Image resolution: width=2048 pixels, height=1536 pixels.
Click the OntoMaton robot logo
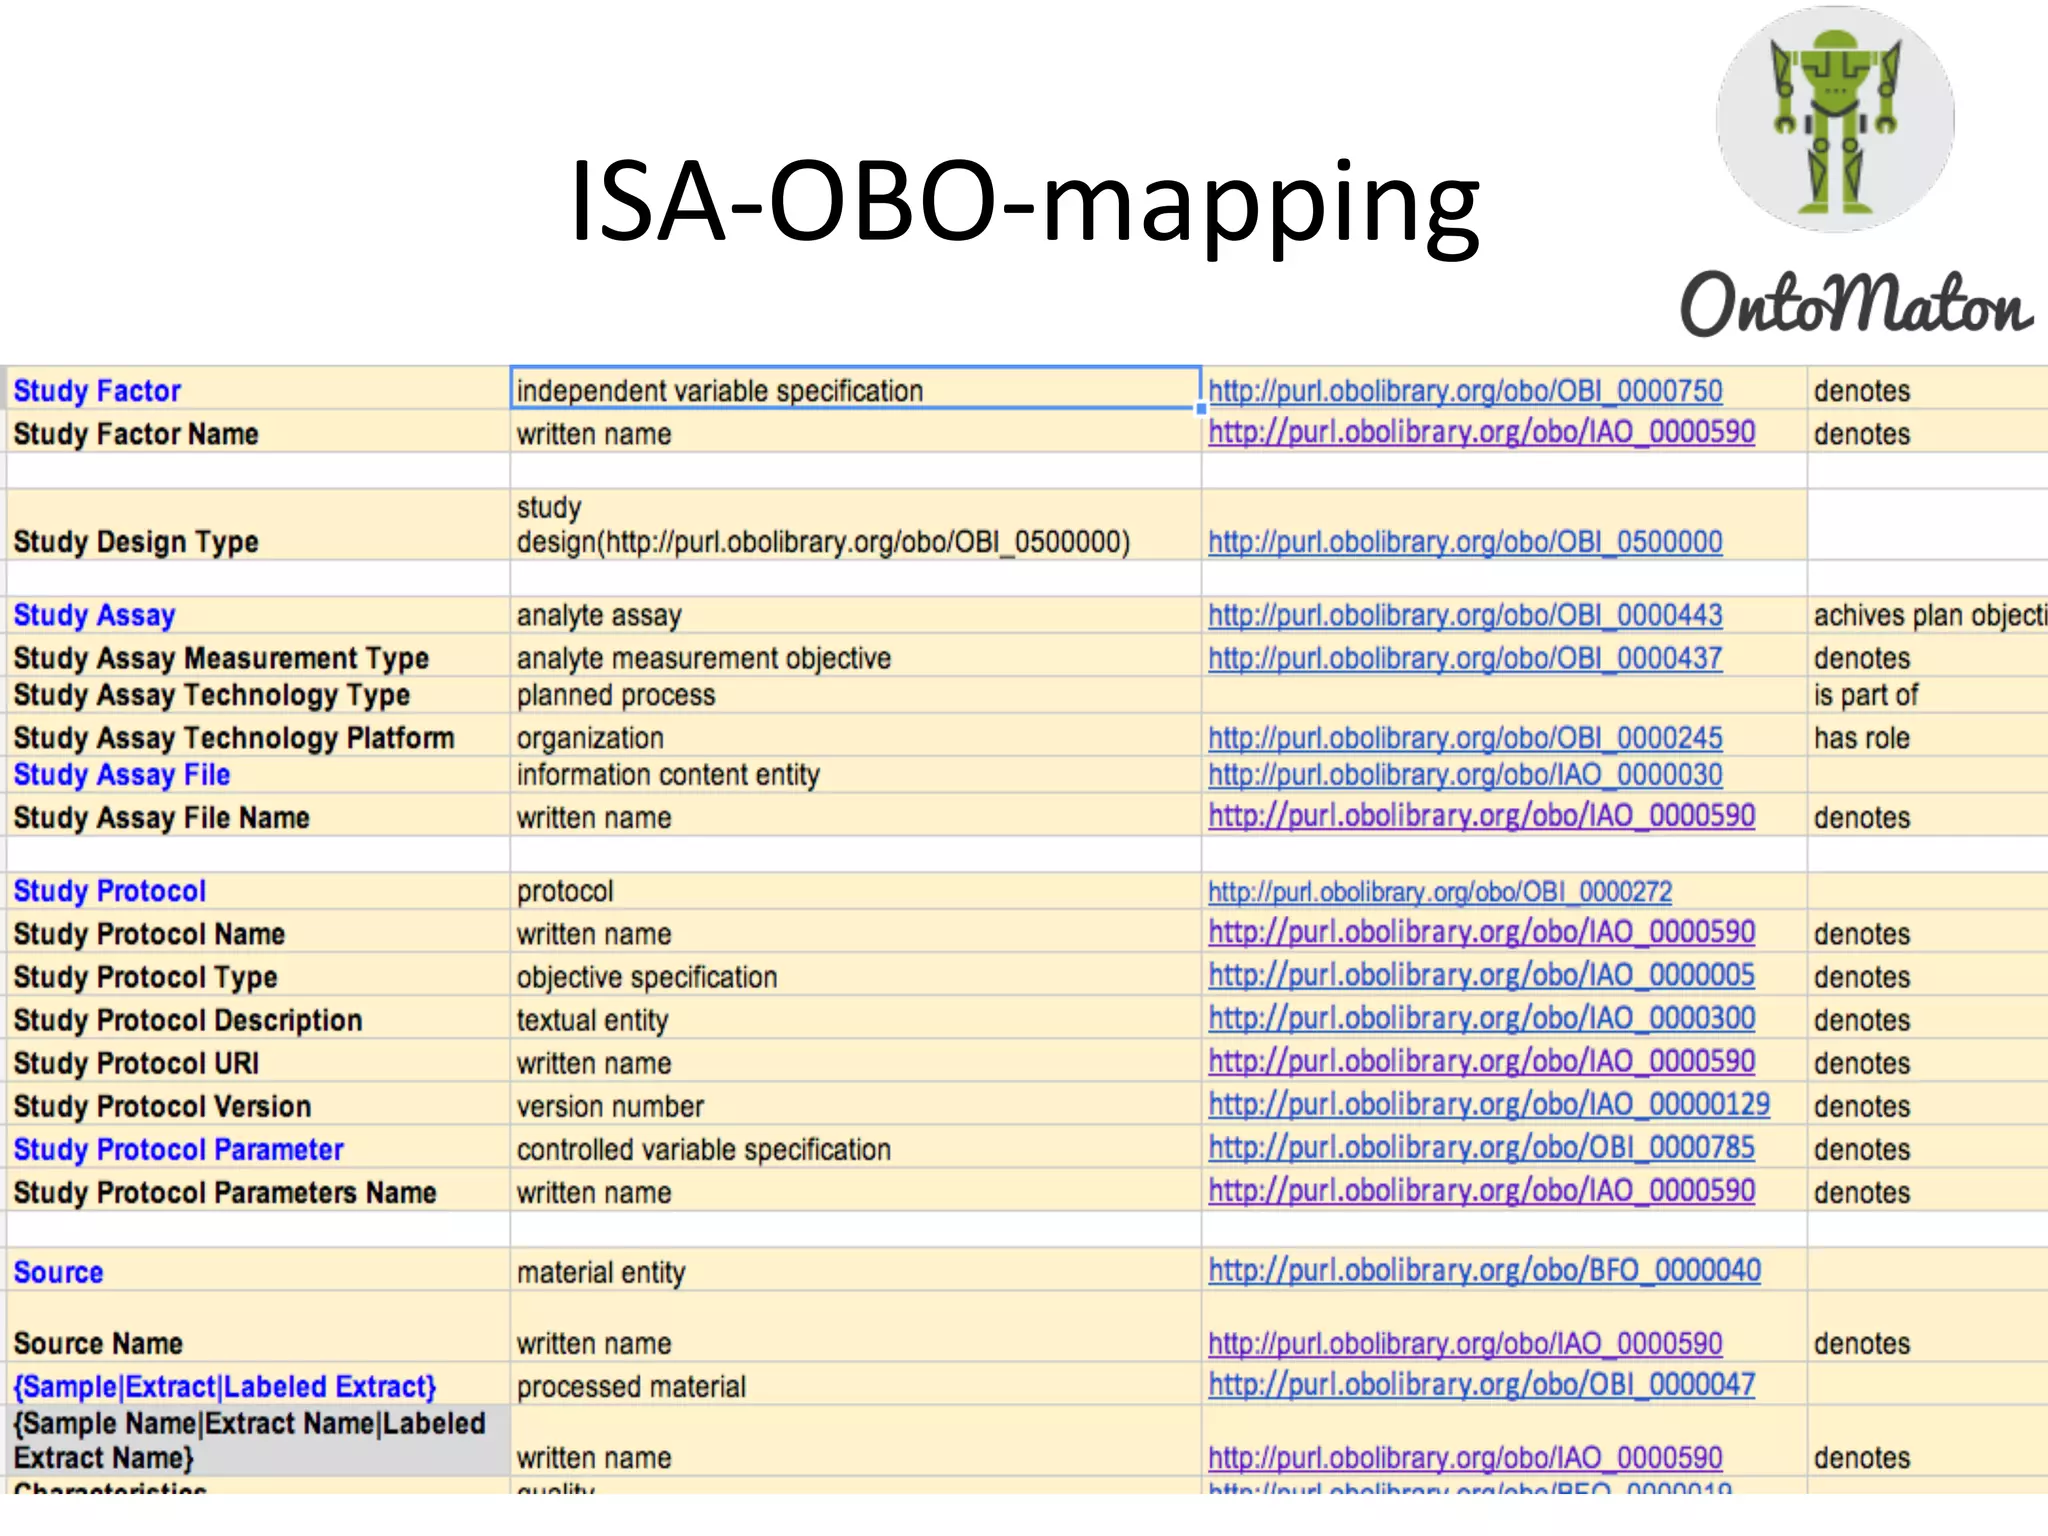coord(1835,120)
